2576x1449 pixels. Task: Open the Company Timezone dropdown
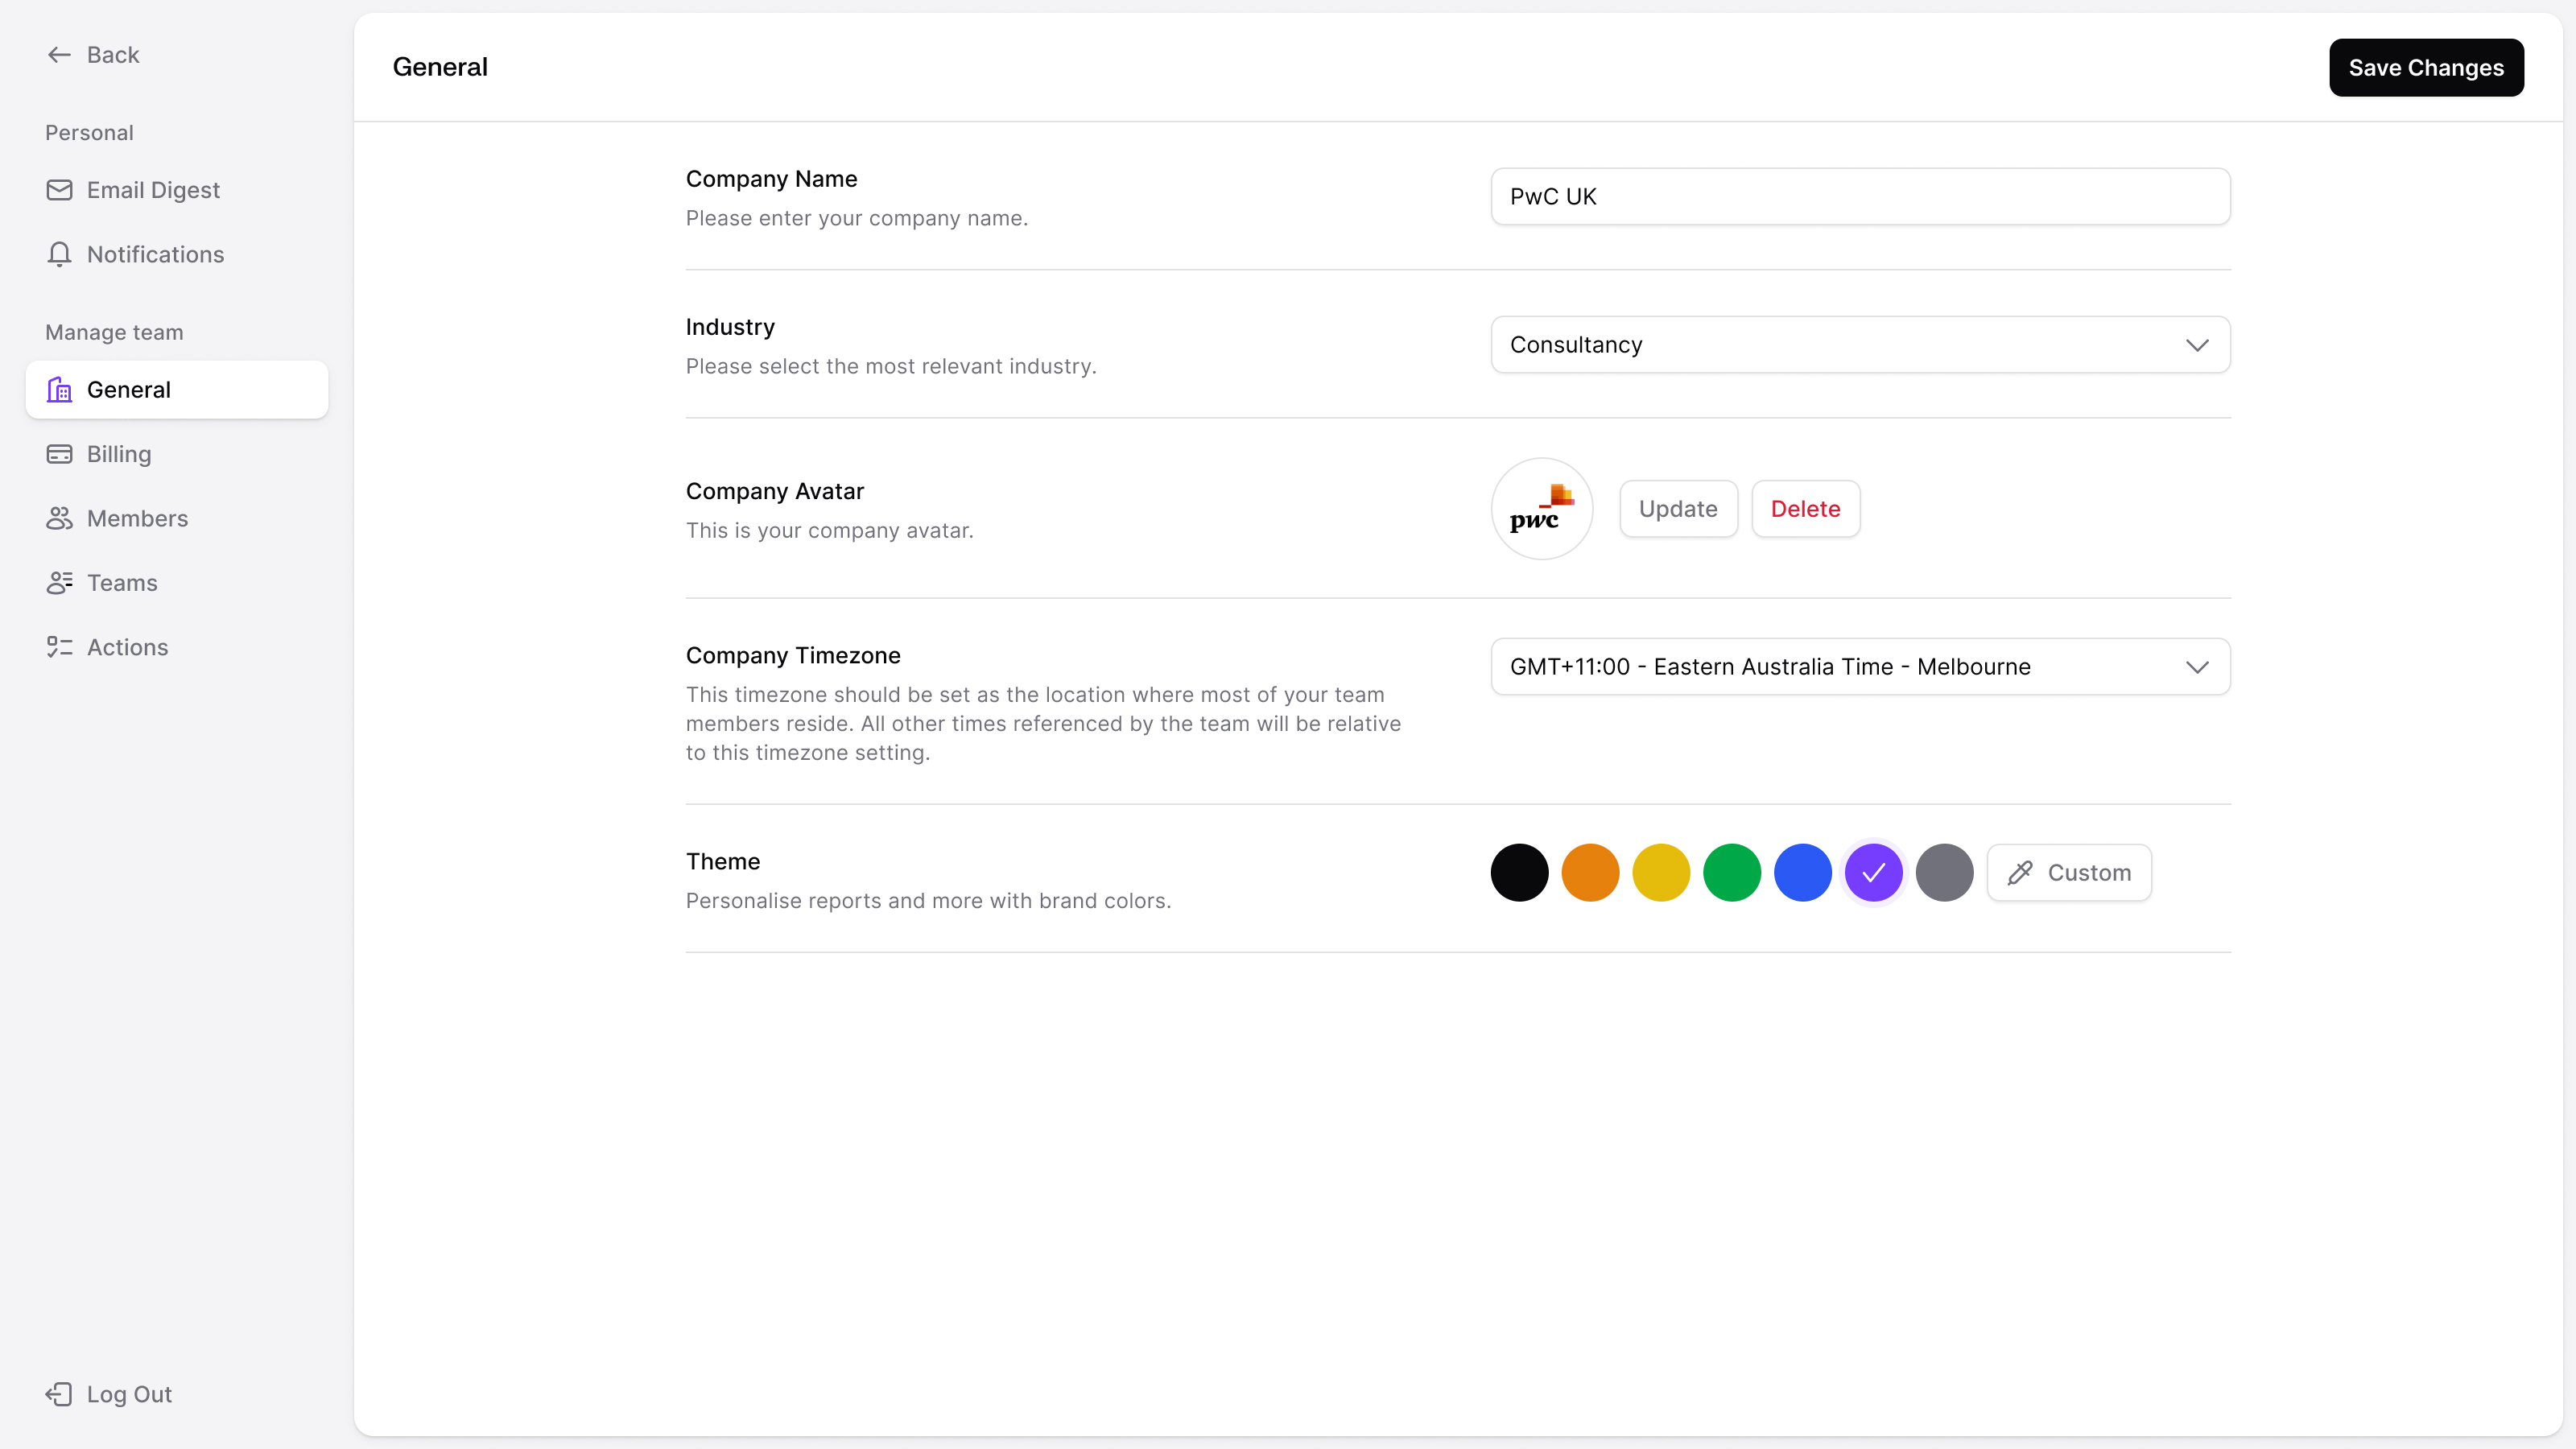1860,667
